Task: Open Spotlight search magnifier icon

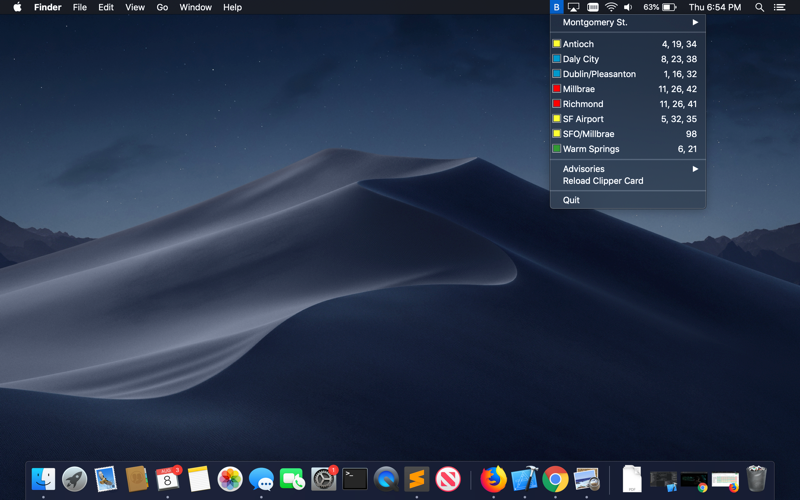Action: (759, 7)
